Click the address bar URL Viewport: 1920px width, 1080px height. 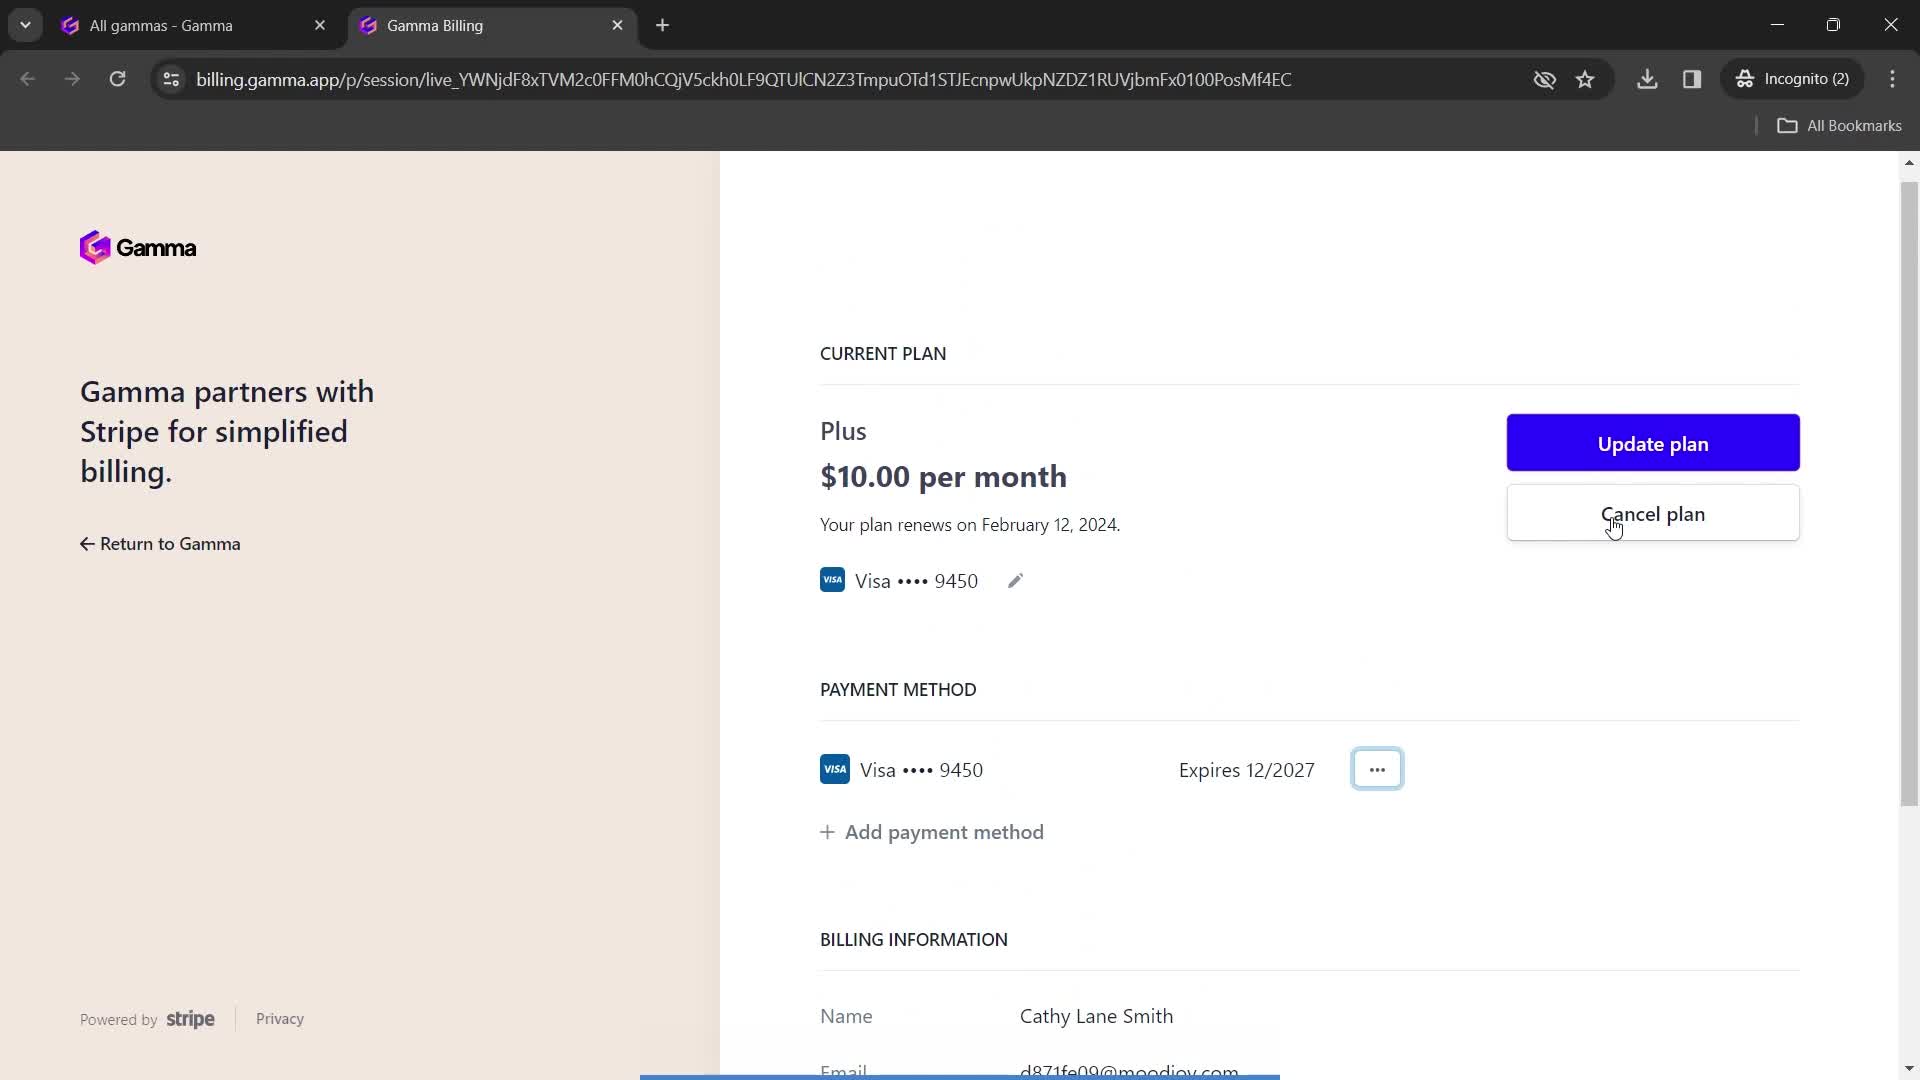[x=743, y=79]
